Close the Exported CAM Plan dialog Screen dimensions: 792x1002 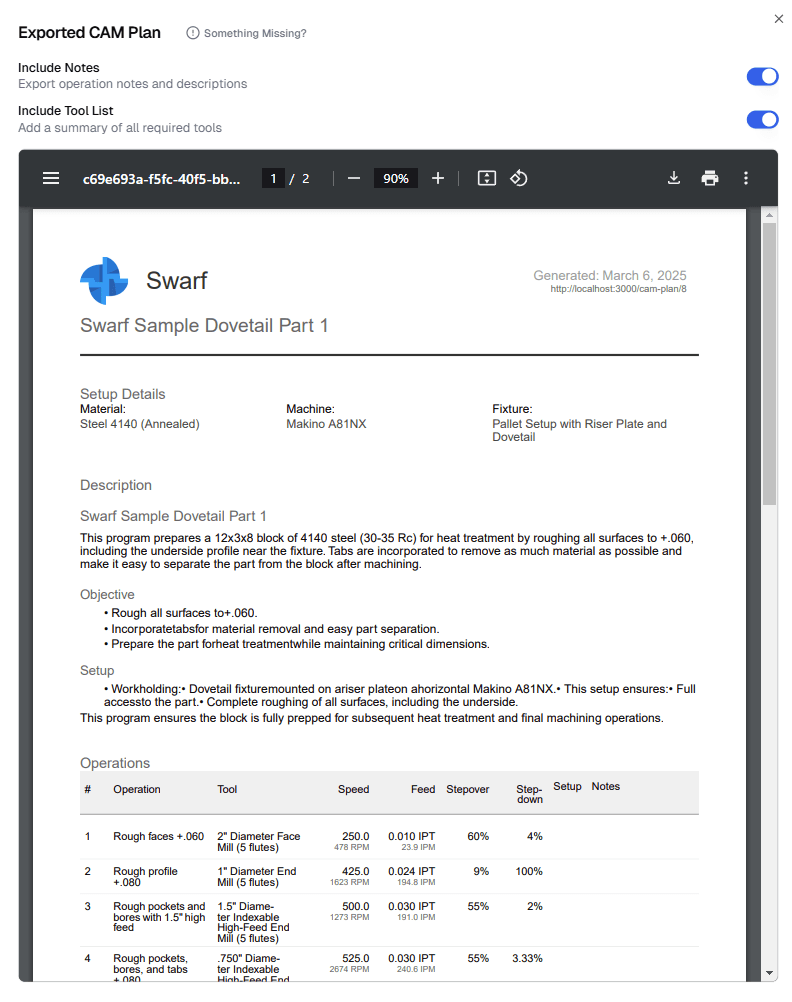pos(778,19)
